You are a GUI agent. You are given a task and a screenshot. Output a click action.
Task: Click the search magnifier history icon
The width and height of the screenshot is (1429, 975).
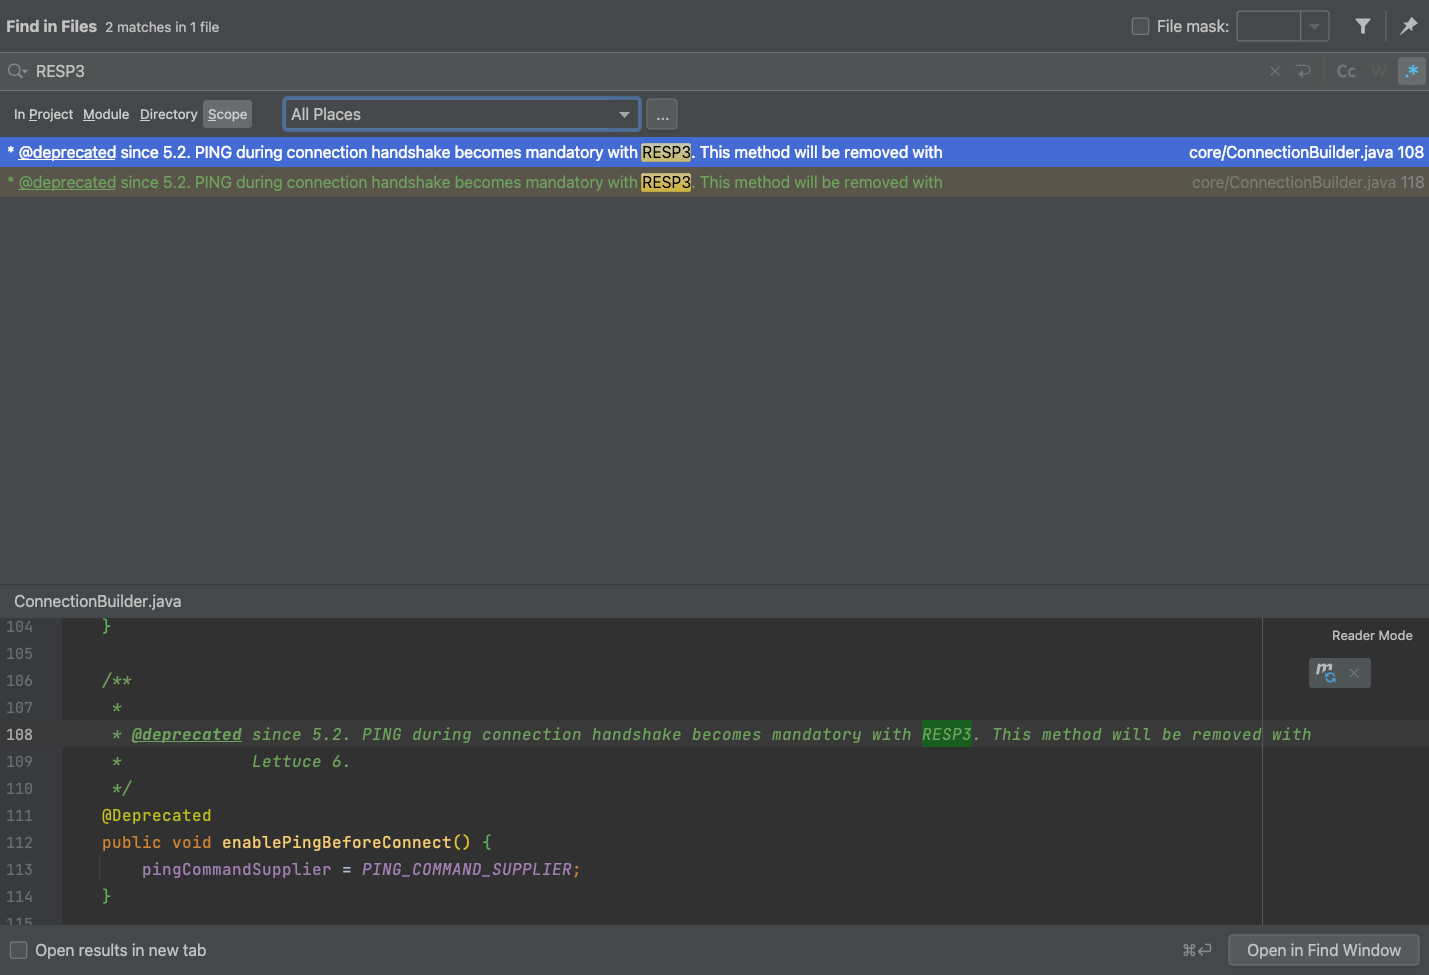point(17,71)
